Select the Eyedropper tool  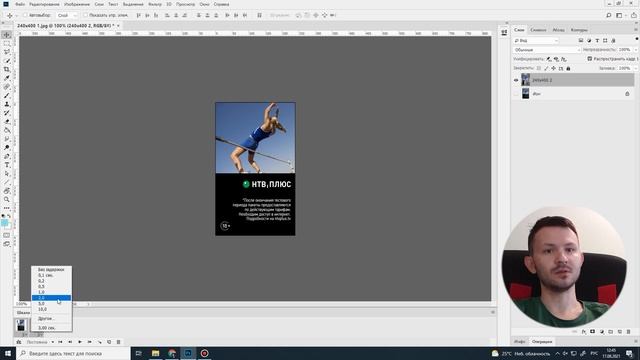click(x=7, y=78)
